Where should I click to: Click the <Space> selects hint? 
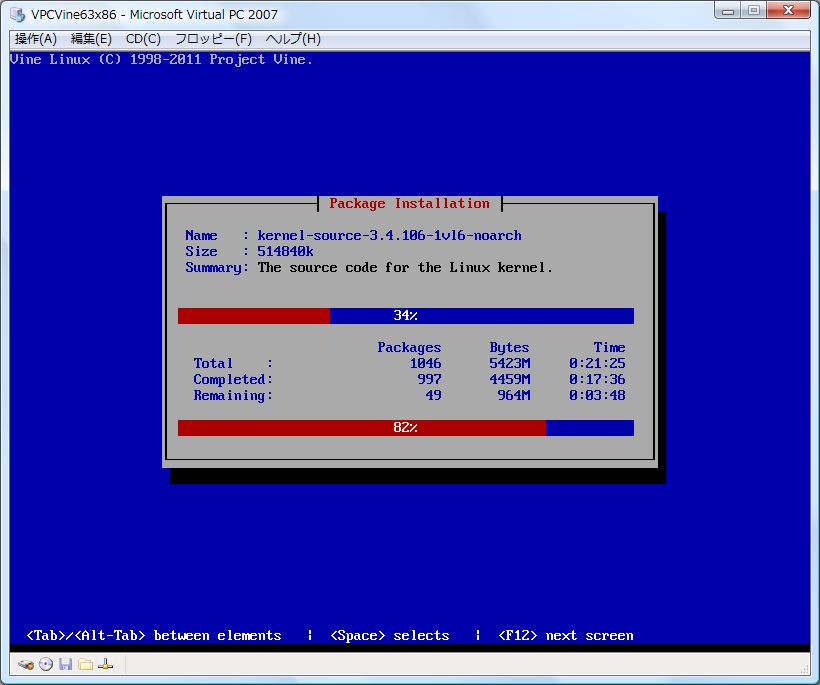[390, 636]
